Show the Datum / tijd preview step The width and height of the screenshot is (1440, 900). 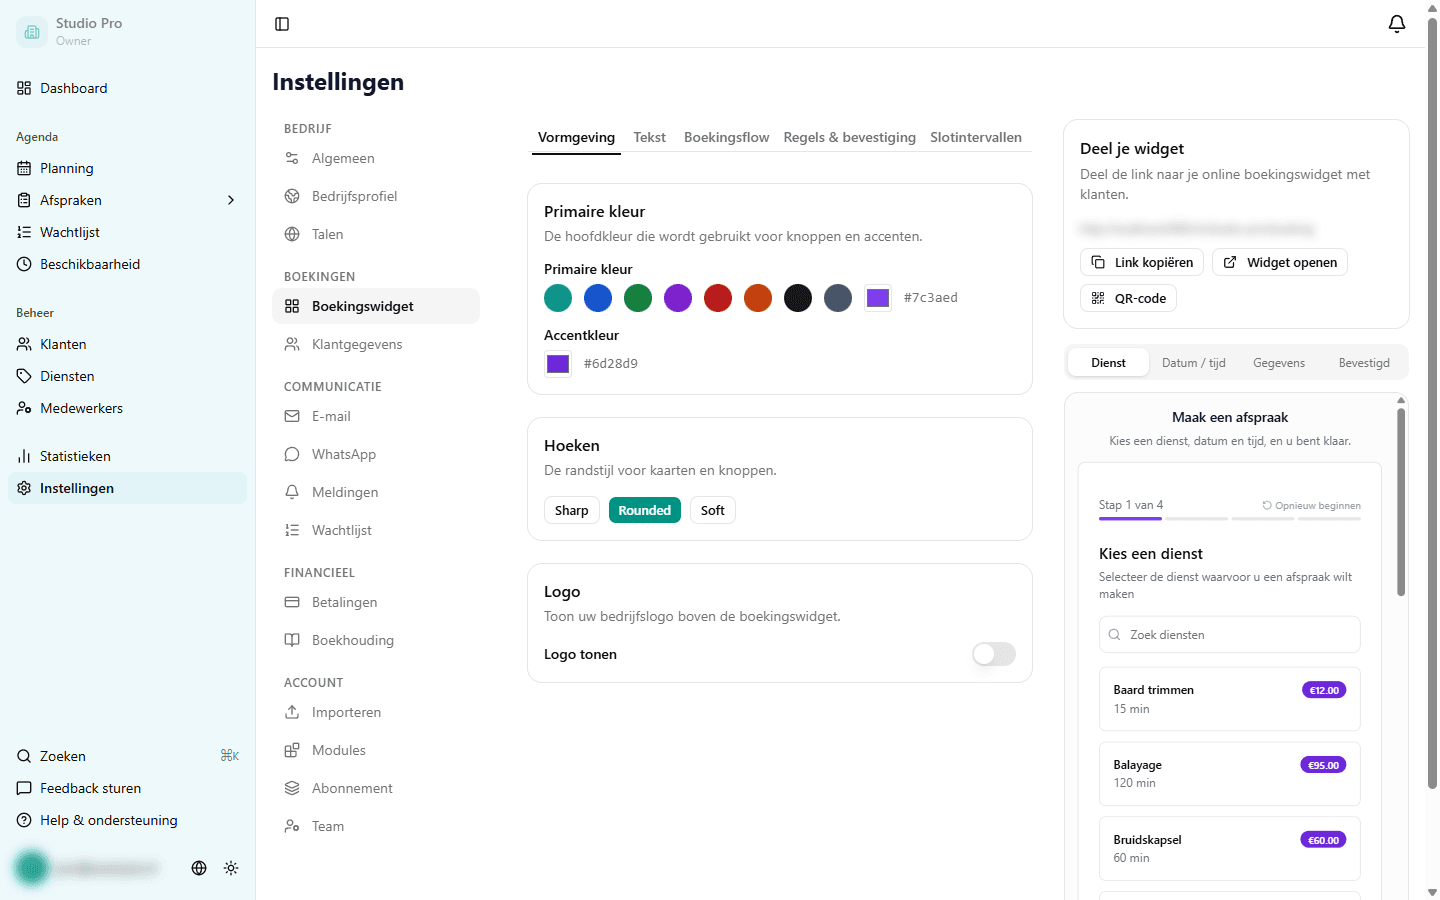(x=1194, y=363)
